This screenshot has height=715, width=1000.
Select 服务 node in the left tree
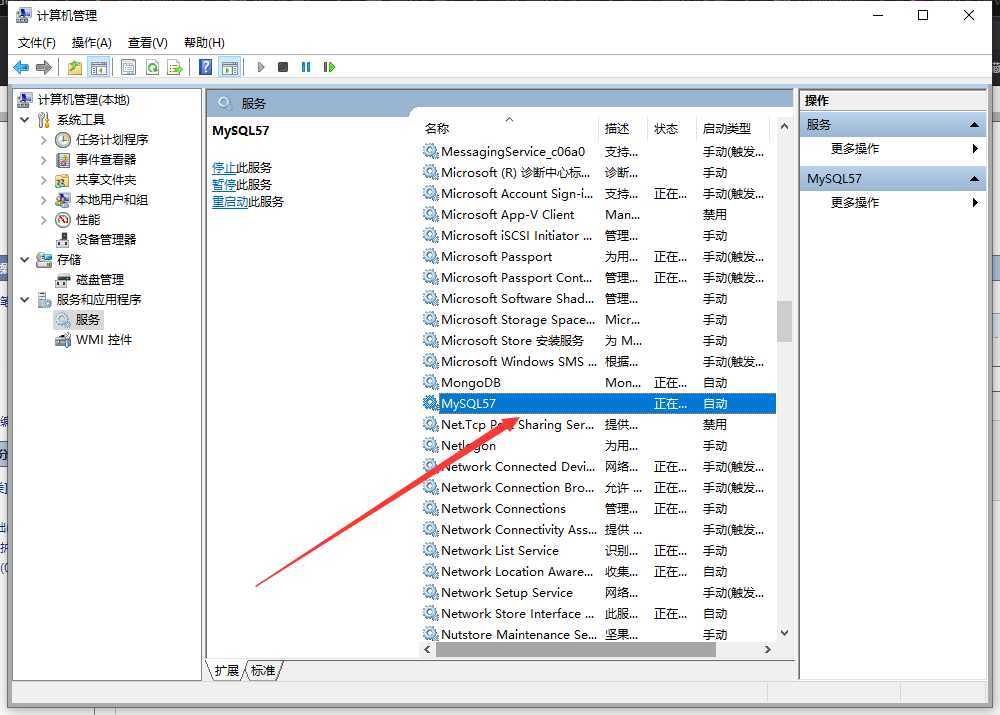point(87,320)
